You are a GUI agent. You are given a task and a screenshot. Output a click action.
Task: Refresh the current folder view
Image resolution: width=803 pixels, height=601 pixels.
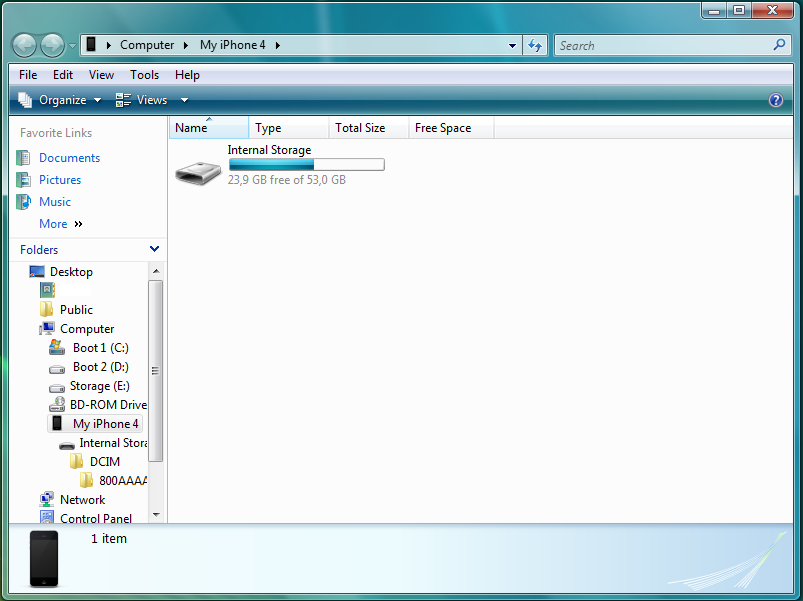click(535, 46)
